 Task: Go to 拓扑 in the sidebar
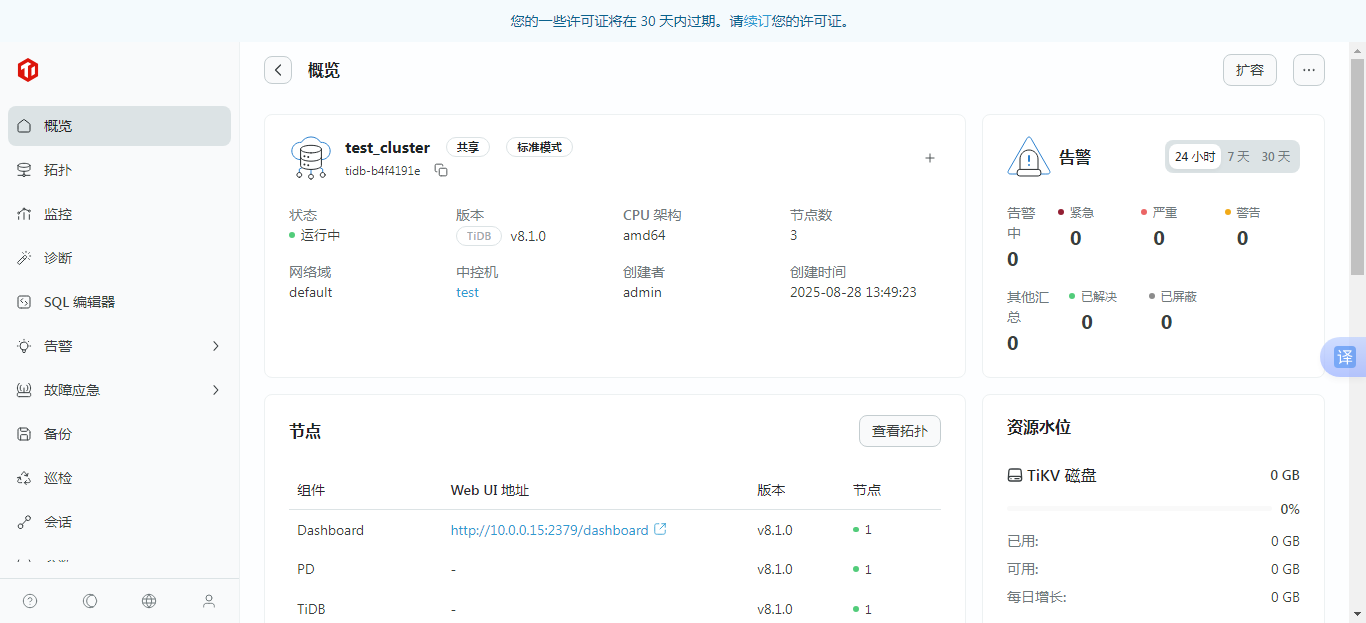tap(58, 170)
